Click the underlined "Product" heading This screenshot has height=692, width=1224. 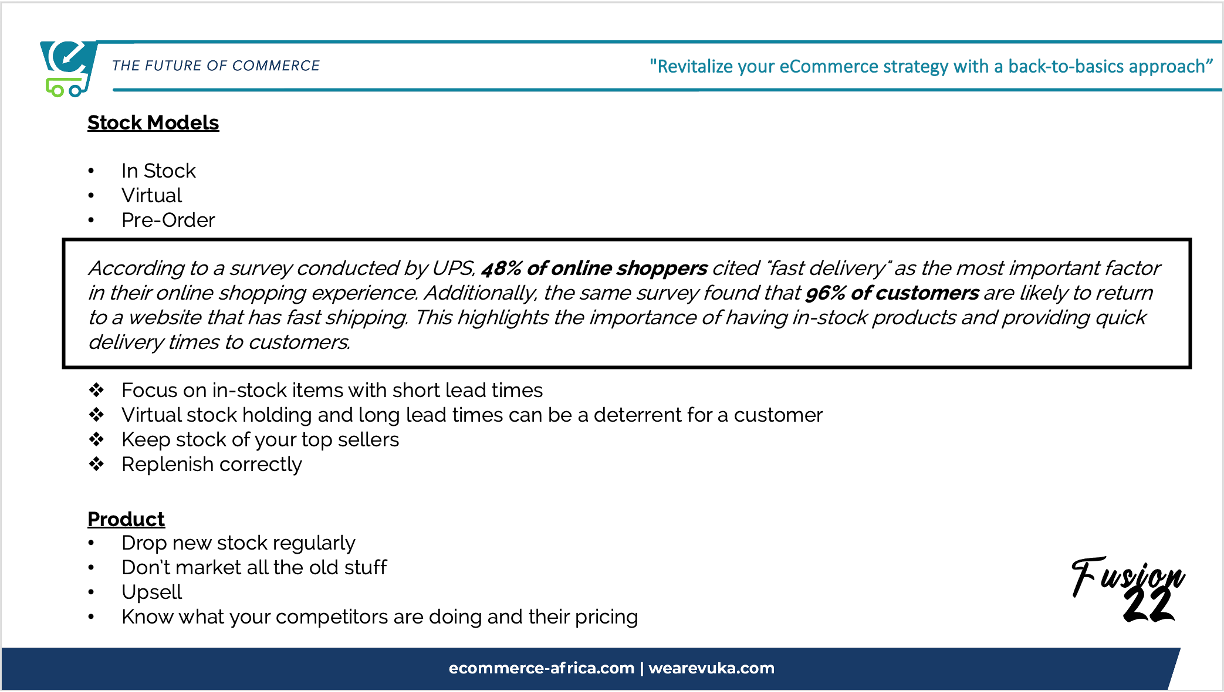[126, 519]
